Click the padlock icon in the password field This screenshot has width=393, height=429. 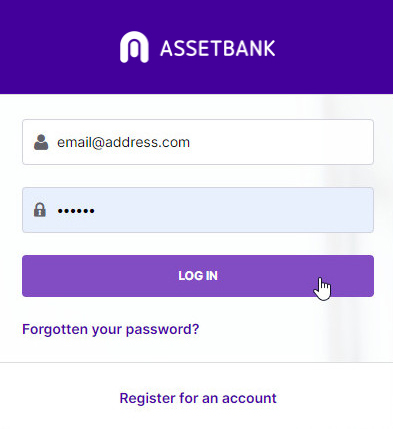40,210
